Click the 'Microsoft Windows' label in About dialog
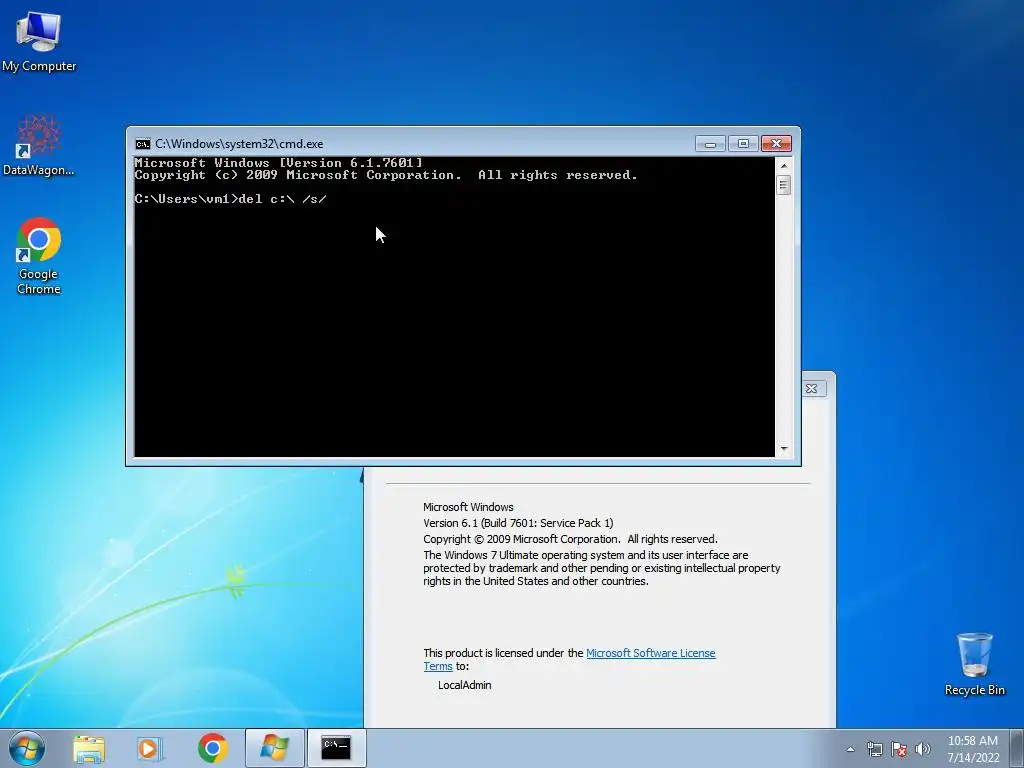 [x=468, y=507]
